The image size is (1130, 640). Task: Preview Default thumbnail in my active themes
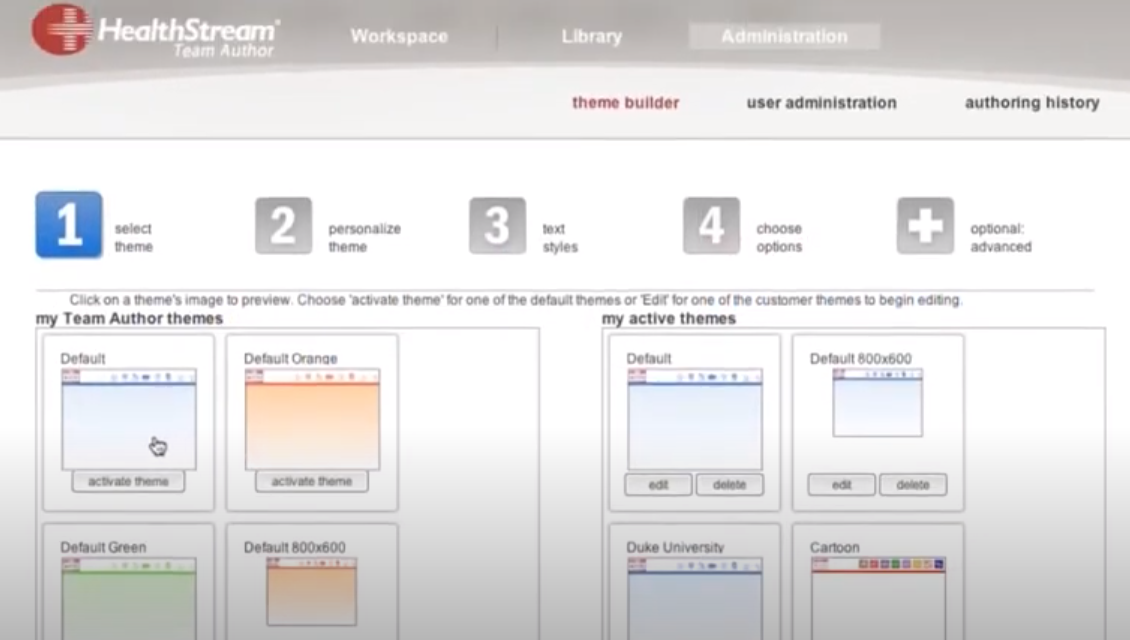(695, 419)
